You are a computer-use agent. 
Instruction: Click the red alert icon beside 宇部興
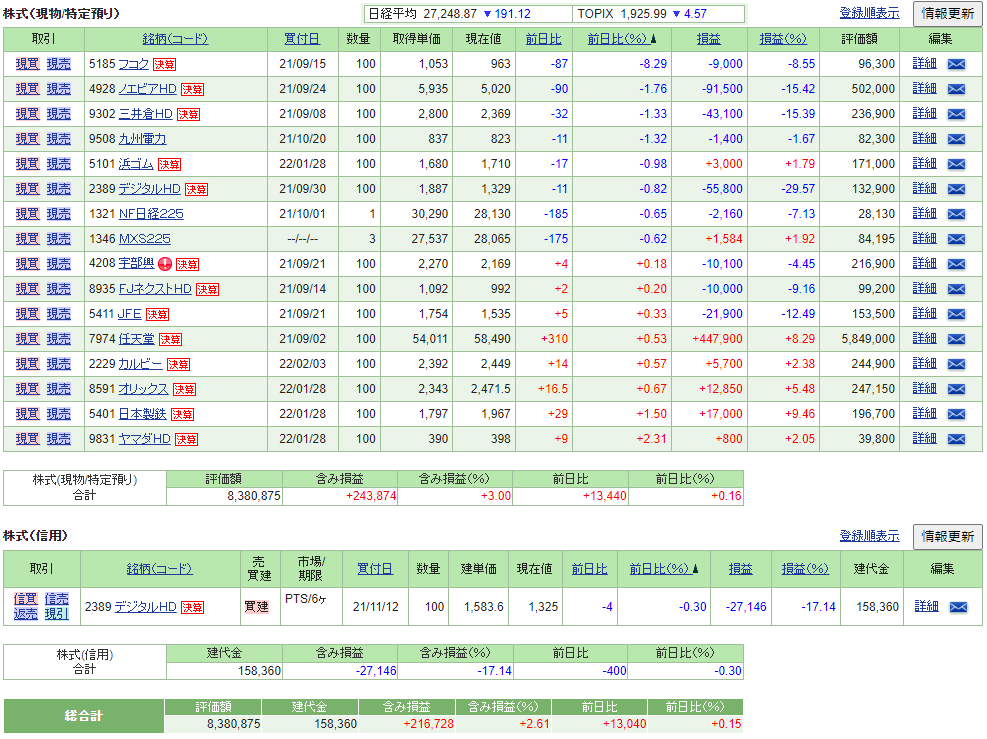(165, 264)
